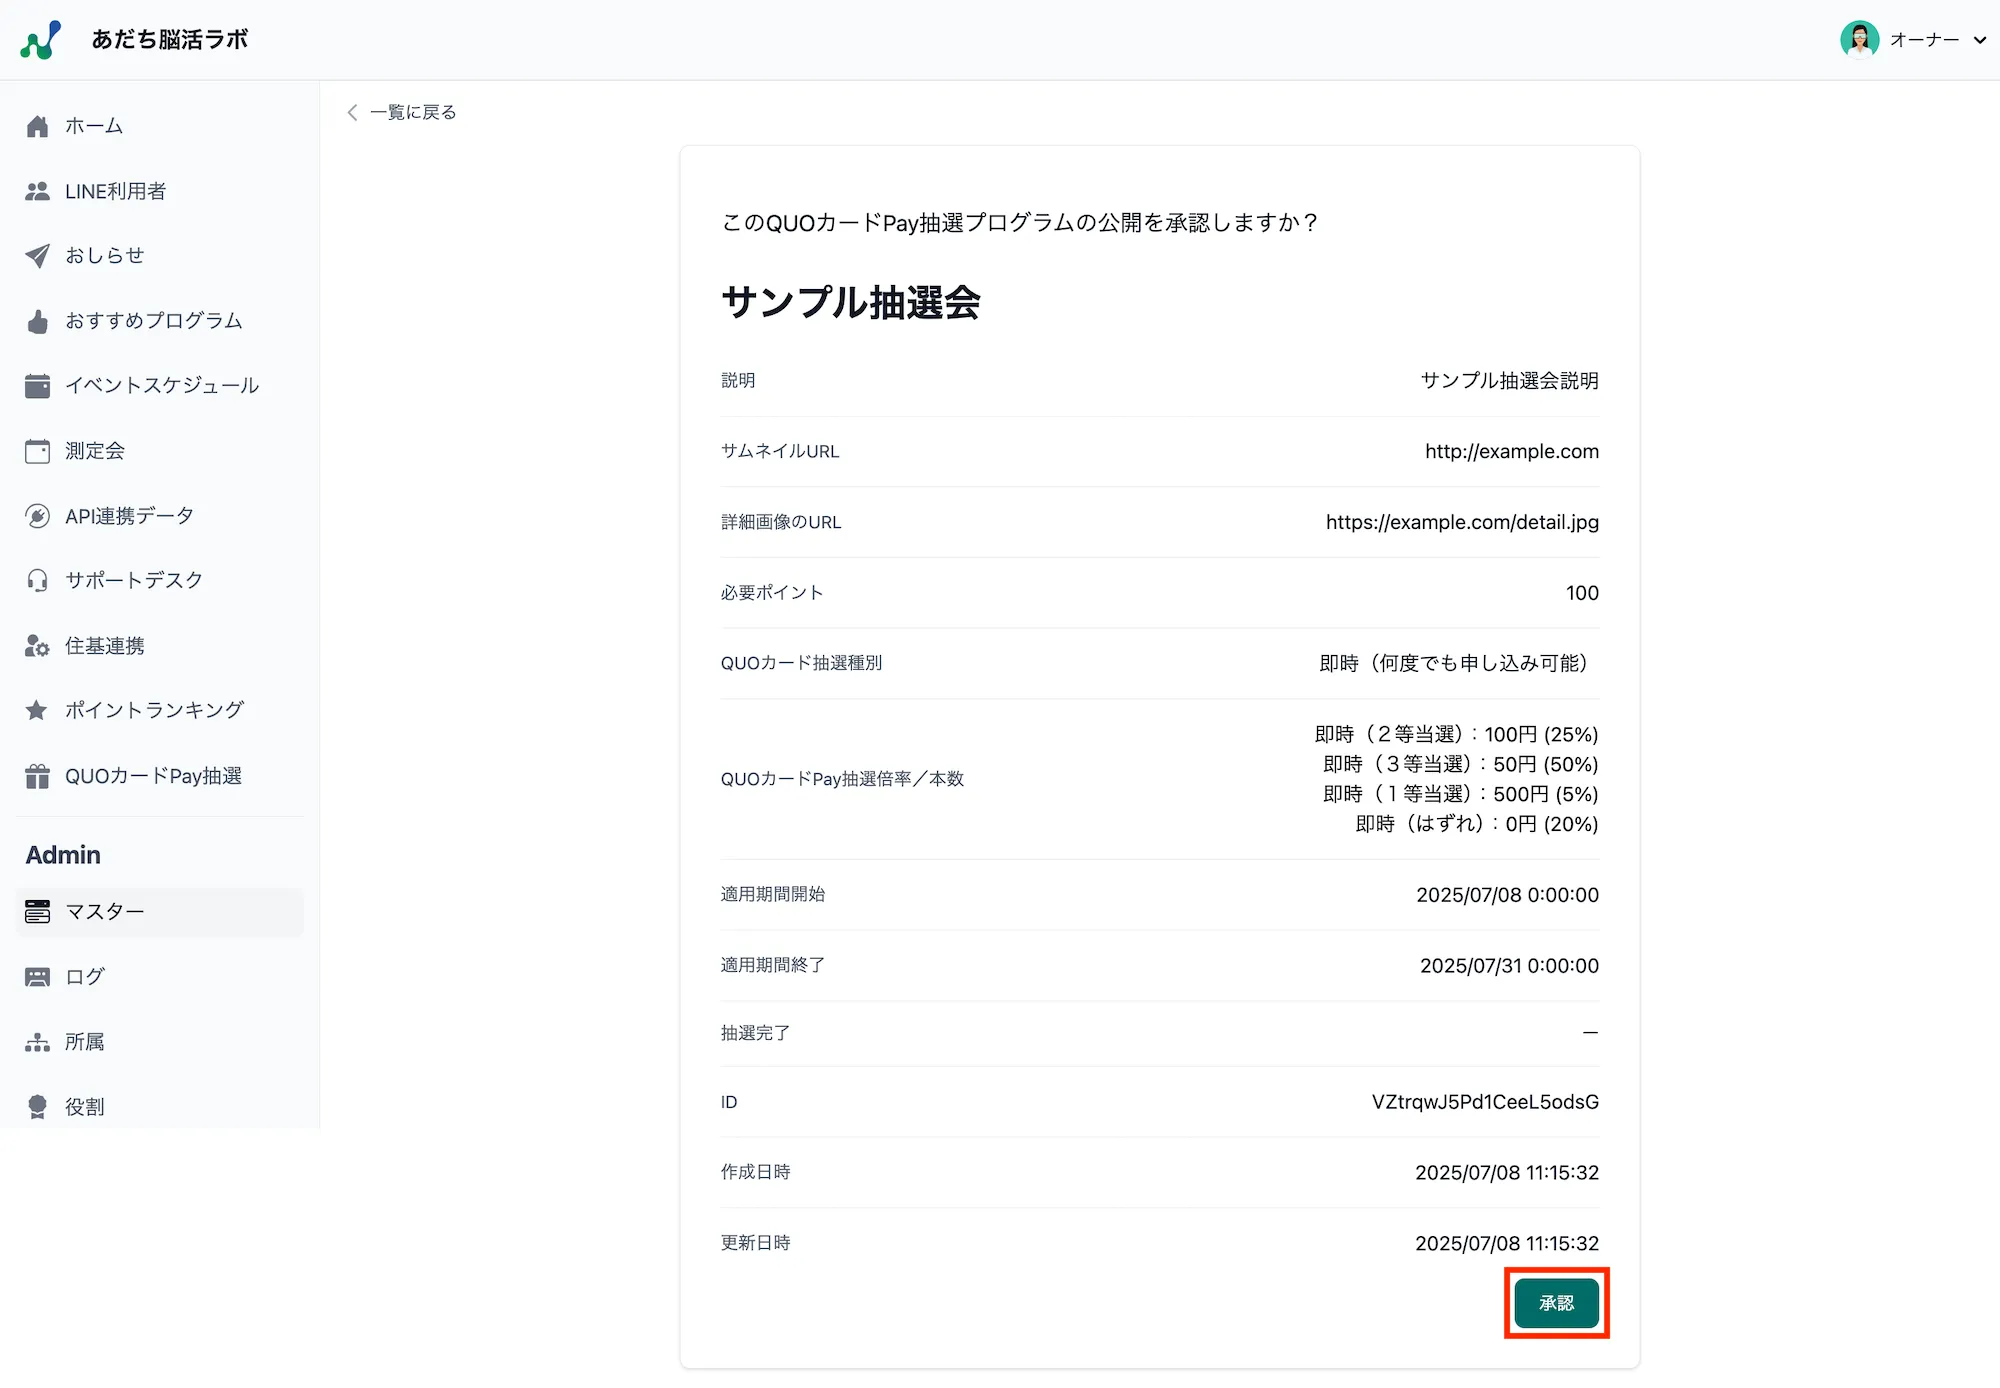Image resolution: width=2000 pixels, height=1388 pixels.
Task: Open the thumbnail URL http://example.com
Action: [x=1510, y=451]
